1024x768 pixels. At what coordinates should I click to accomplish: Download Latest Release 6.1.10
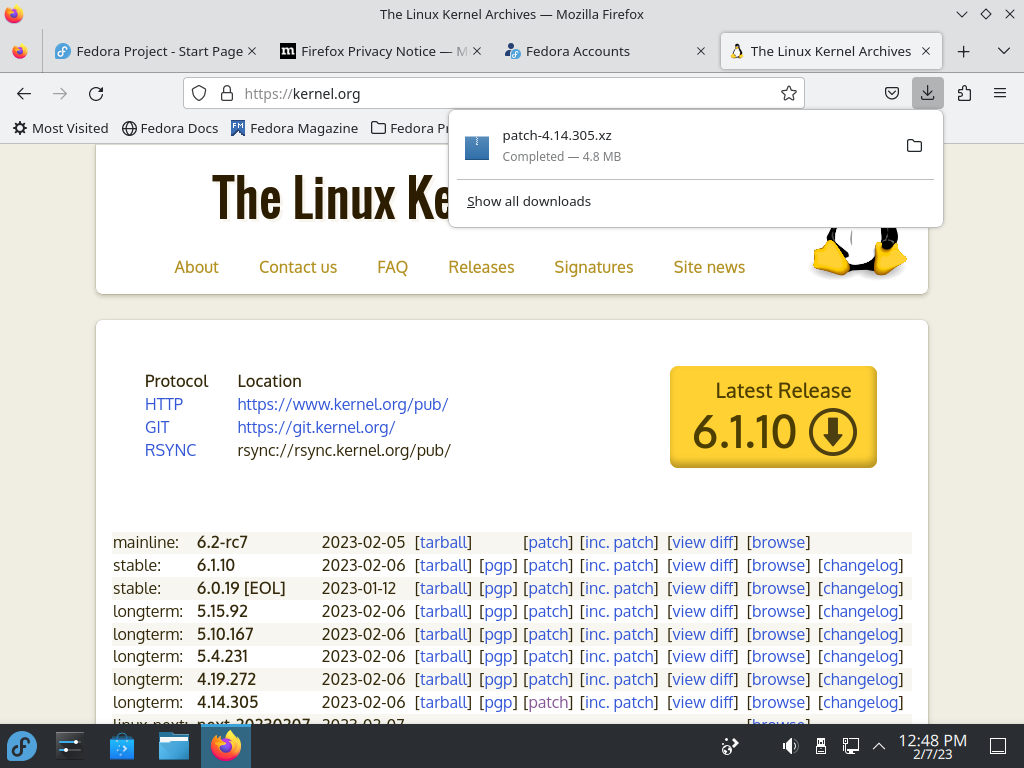coord(773,417)
